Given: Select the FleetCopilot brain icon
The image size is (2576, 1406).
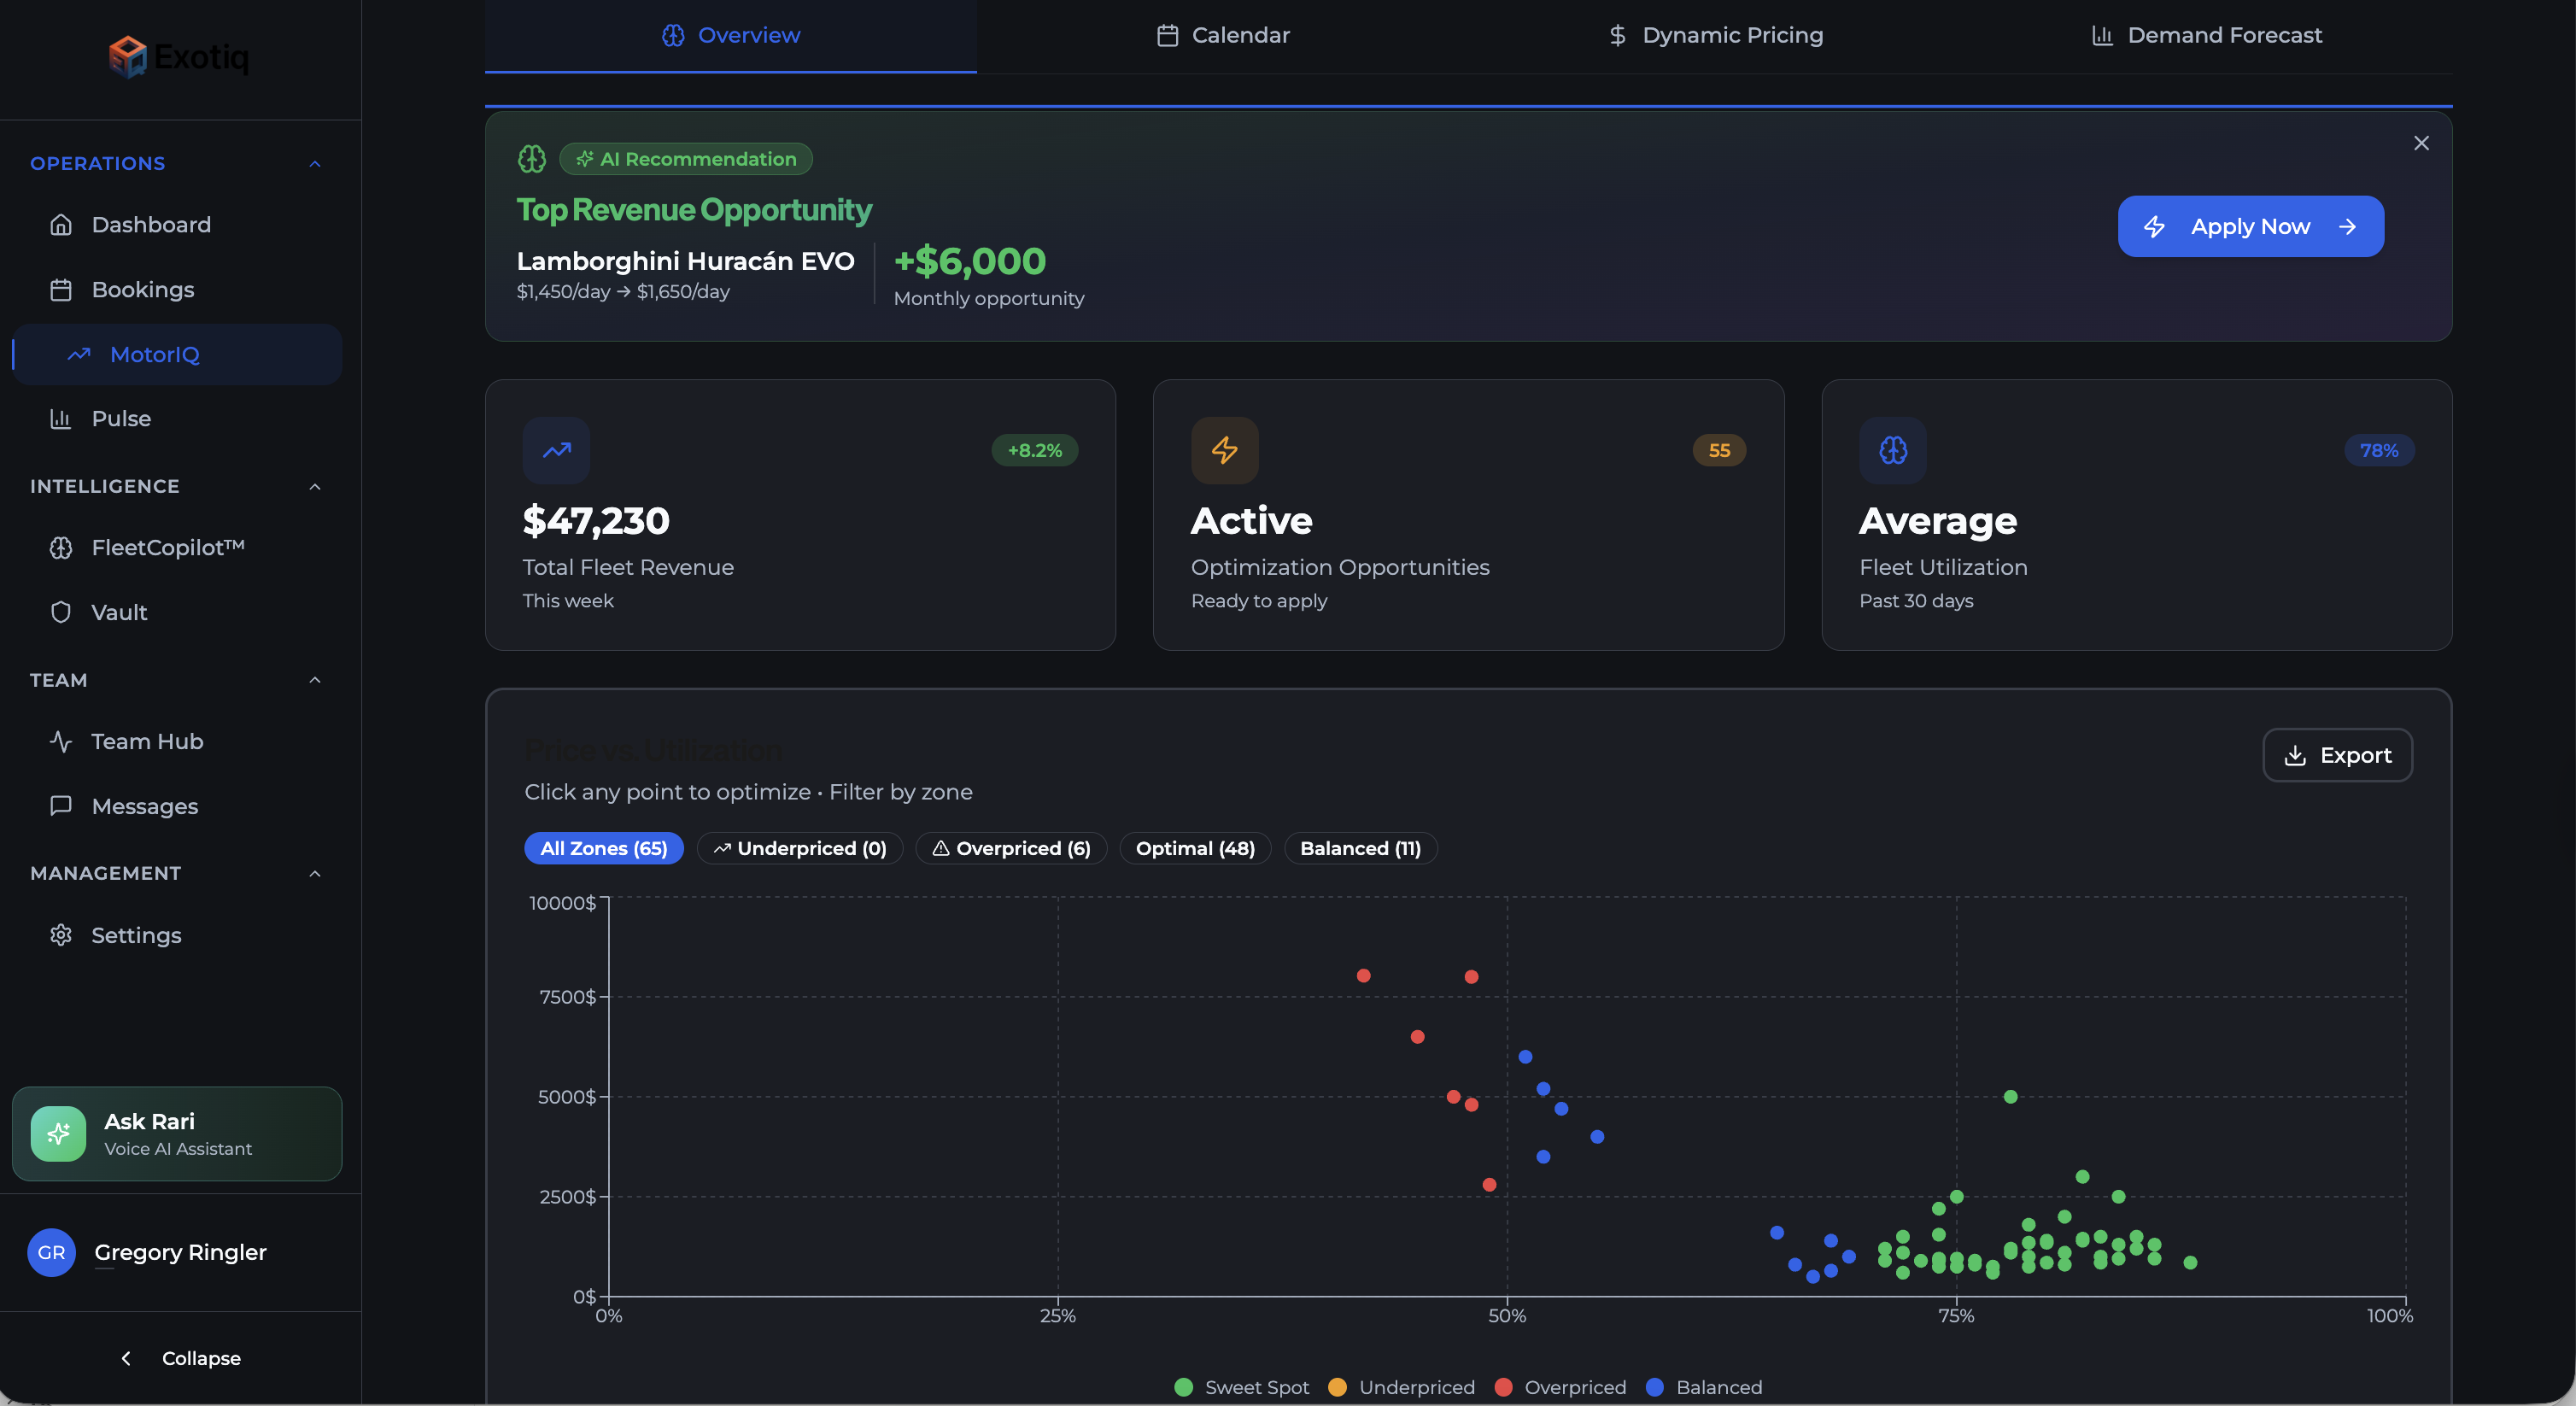Looking at the screenshot, I should [61, 548].
